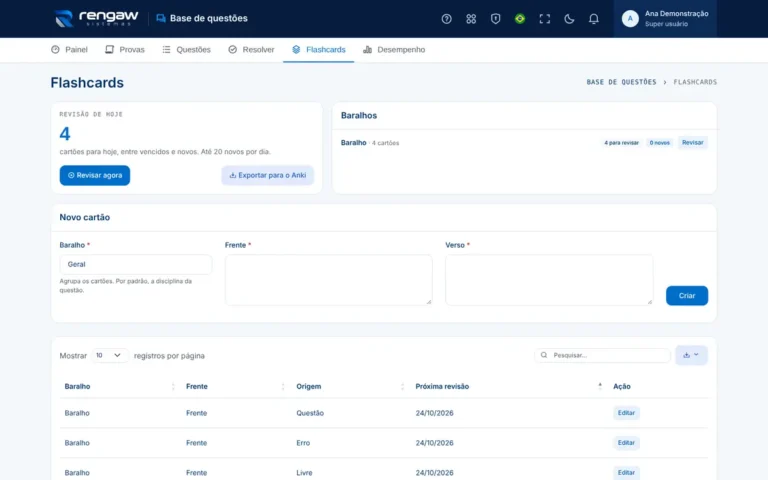Go to the Painel tab
The height and width of the screenshot is (480, 768).
coord(69,49)
